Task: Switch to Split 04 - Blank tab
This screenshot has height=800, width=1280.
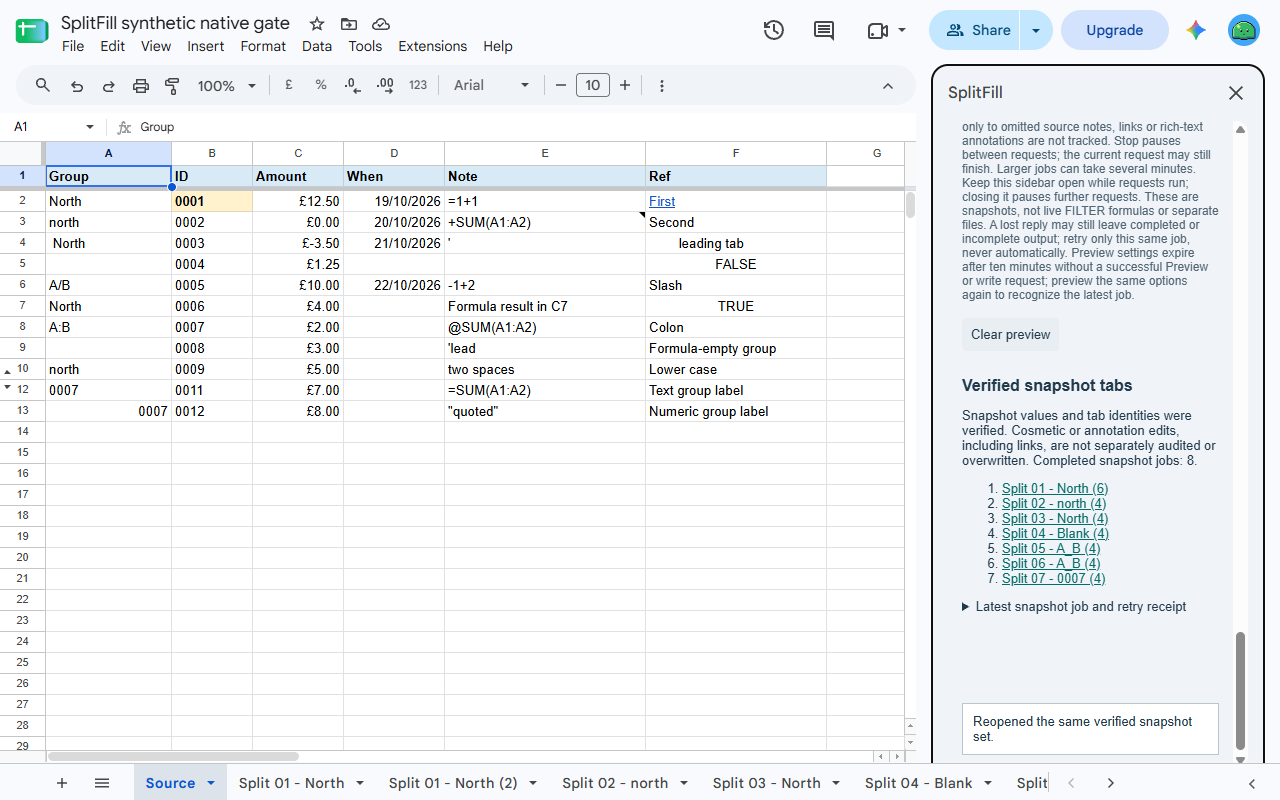Action: click(x=919, y=783)
